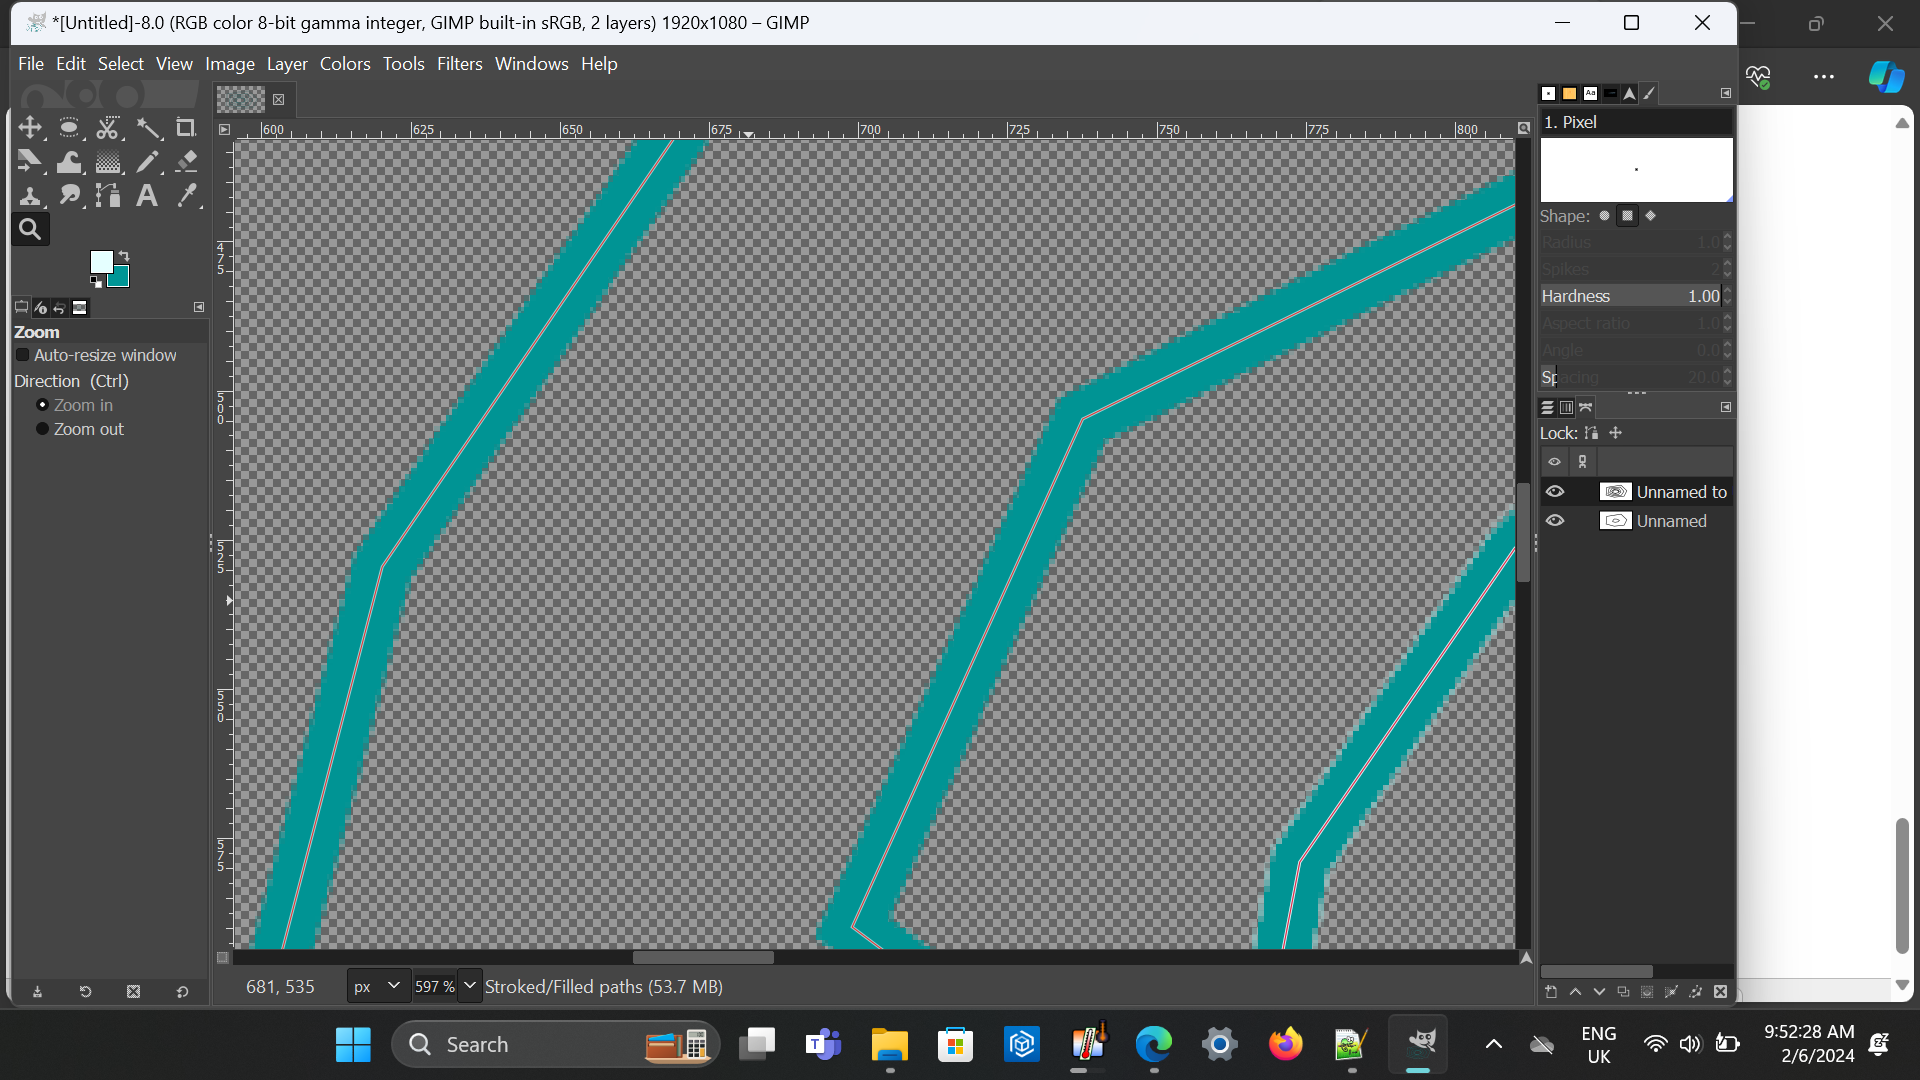
Task: Select the Scissors Select tool
Action: [x=108, y=128]
